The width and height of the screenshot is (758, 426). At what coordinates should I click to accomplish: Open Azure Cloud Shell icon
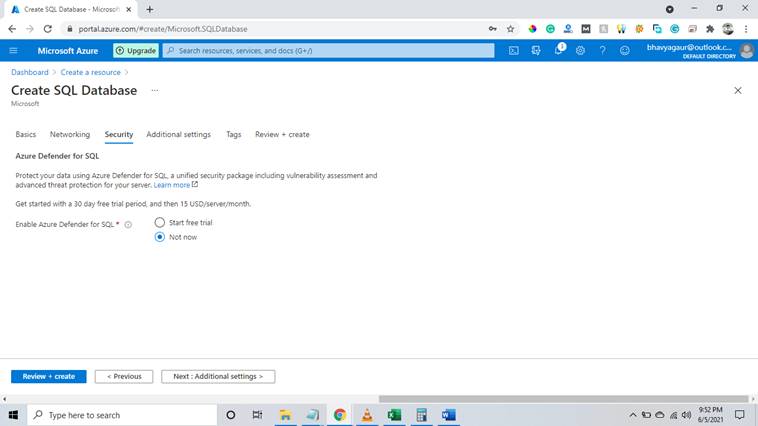point(513,50)
